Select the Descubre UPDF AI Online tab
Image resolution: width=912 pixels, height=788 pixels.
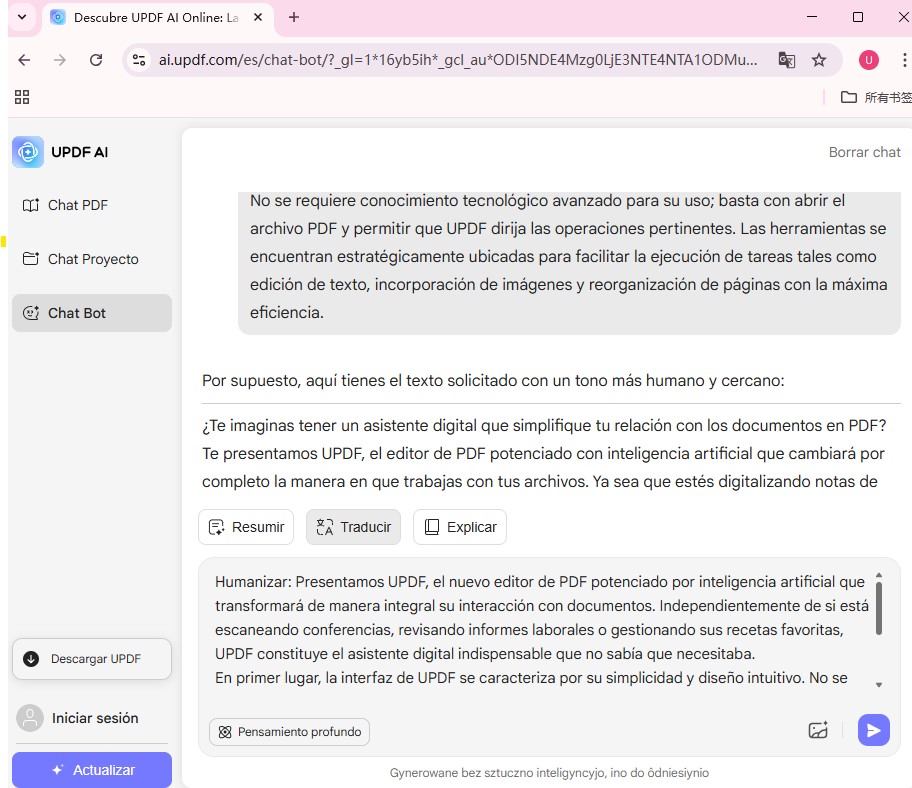pos(155,17)
